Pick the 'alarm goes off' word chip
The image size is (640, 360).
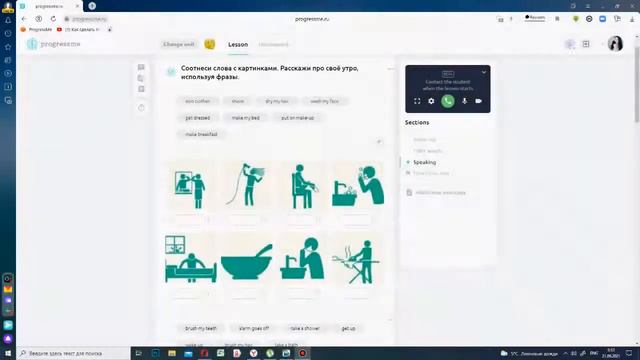(x=253, y=328)
